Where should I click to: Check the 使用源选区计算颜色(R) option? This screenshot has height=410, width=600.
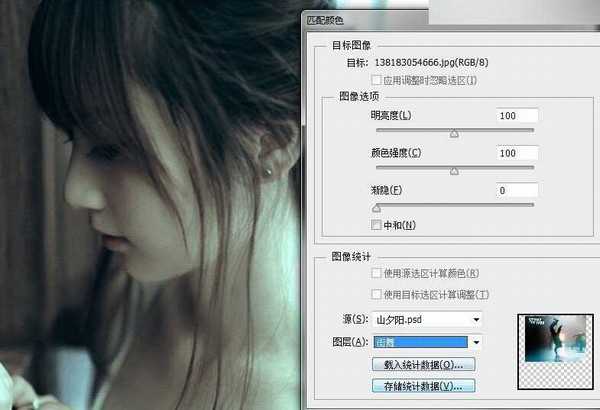[x=376, y=273]
